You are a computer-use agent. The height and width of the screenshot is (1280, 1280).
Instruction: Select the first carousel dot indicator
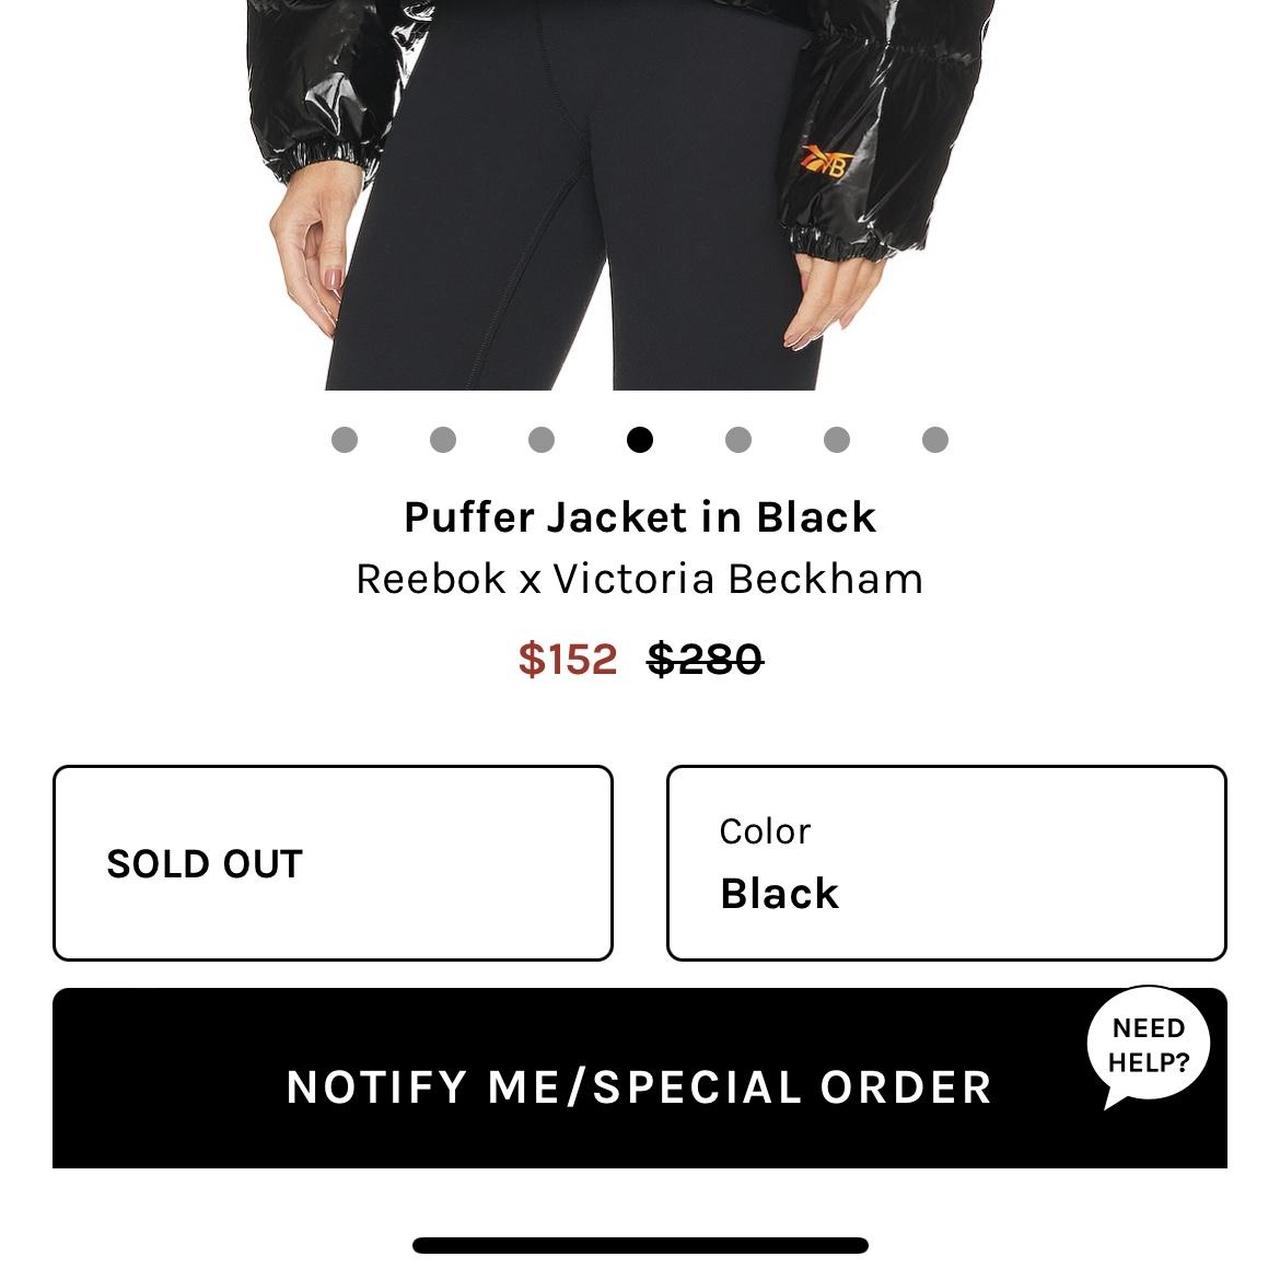pos(345,437)
